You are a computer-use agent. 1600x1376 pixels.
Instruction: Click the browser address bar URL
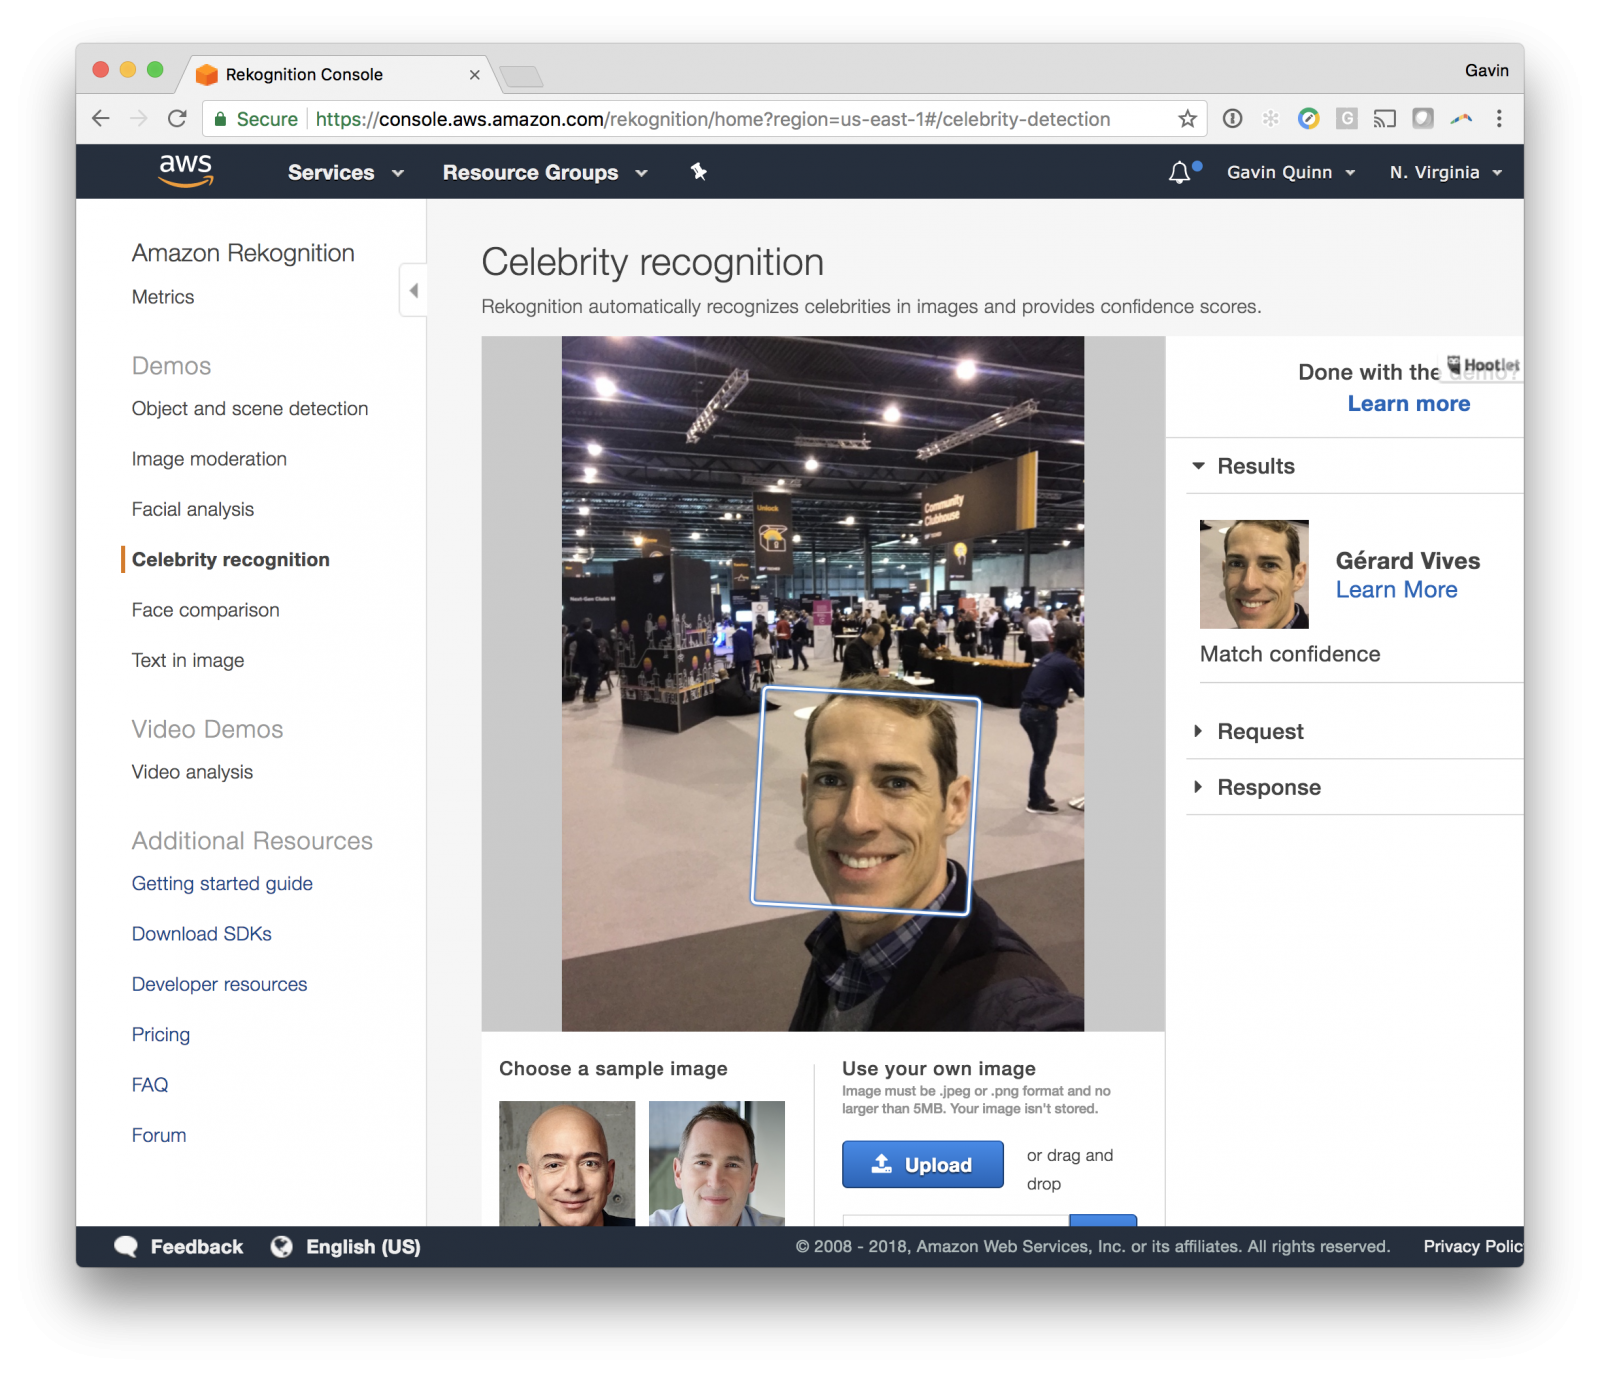click(712, 119)
